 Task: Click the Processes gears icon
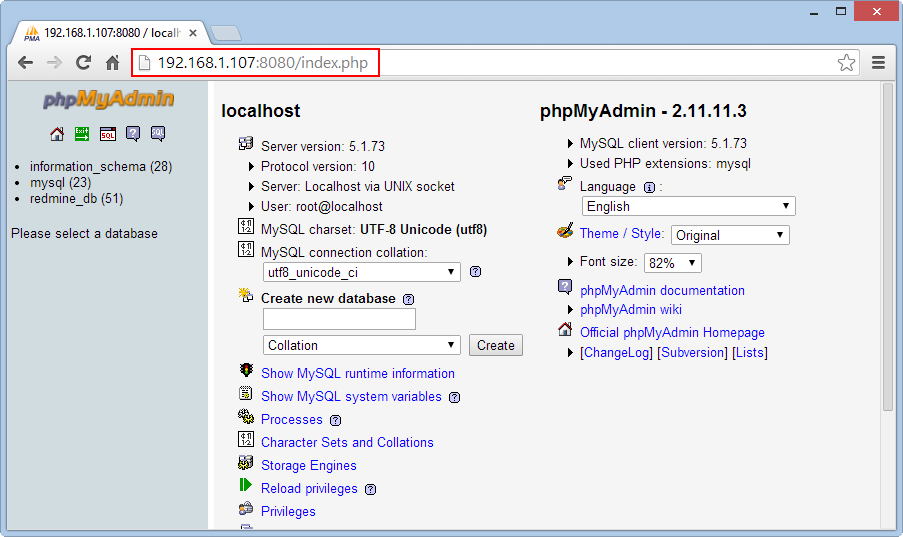click(x=246, y=416)
